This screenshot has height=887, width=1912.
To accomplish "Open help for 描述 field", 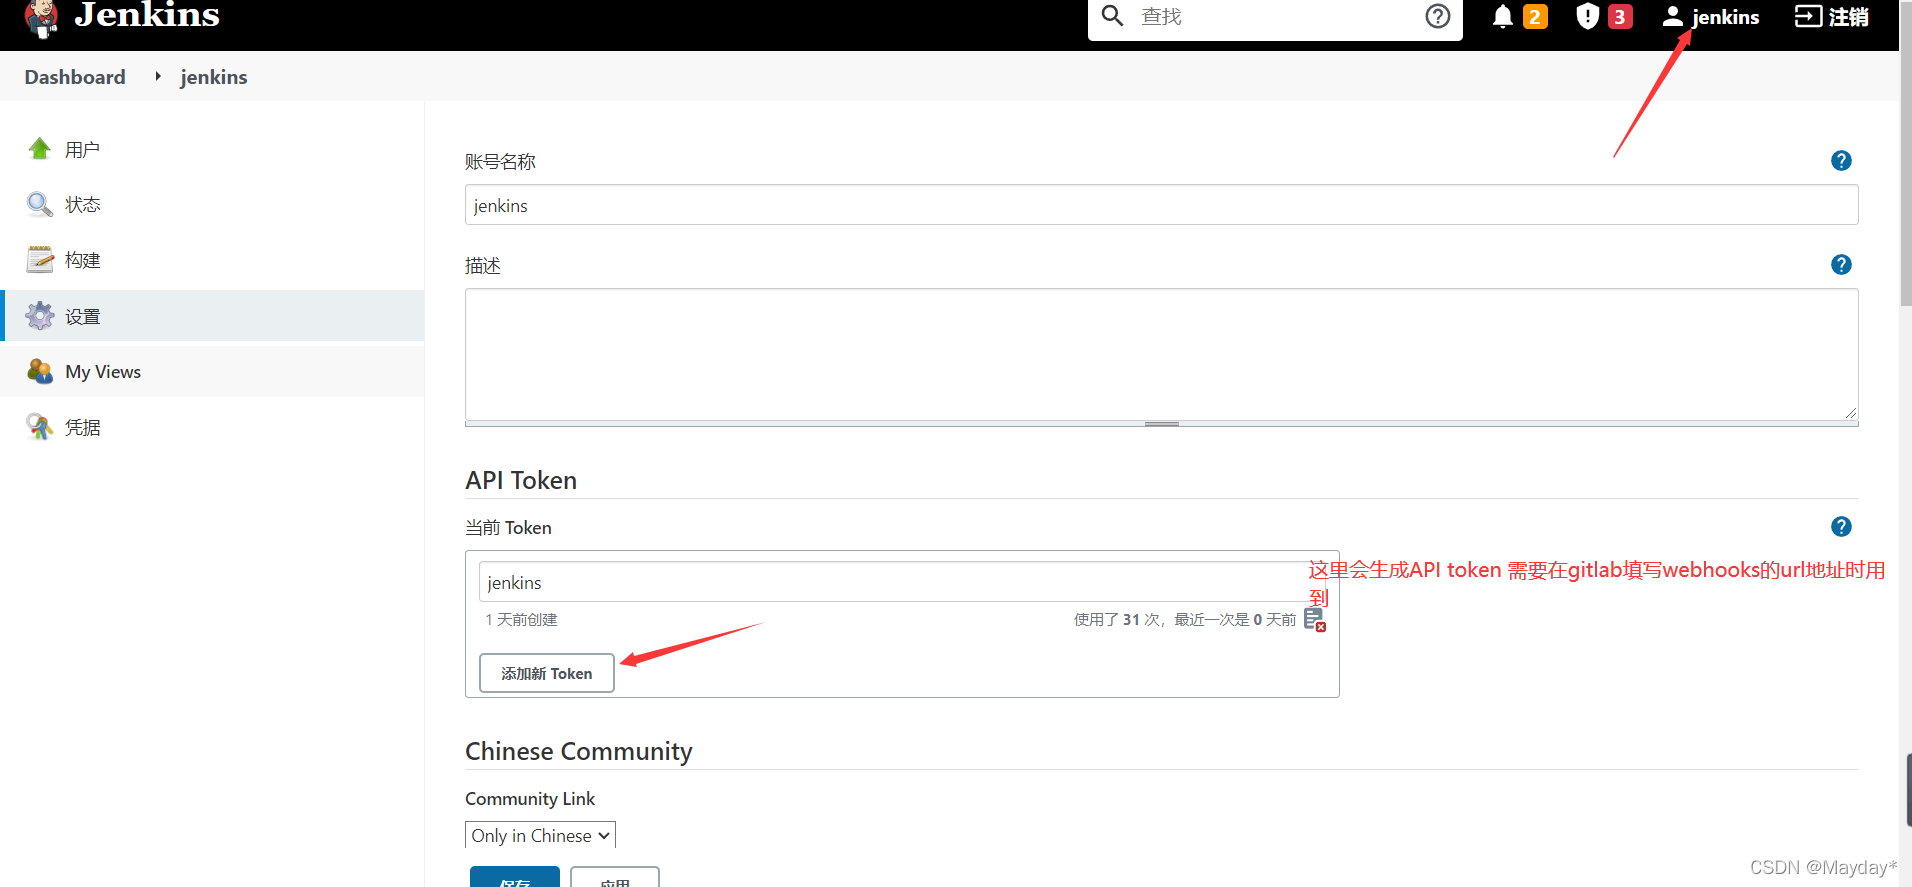I will (1841, 265).
